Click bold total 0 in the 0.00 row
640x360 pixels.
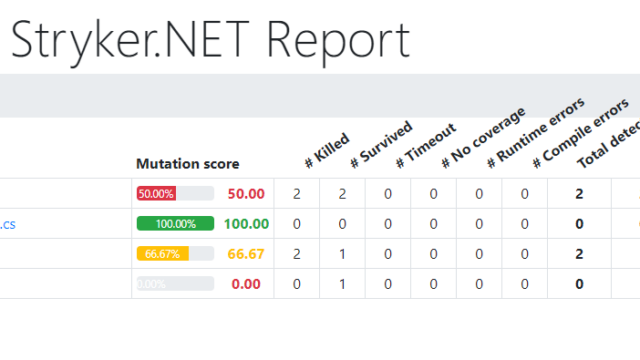[579, 284]
